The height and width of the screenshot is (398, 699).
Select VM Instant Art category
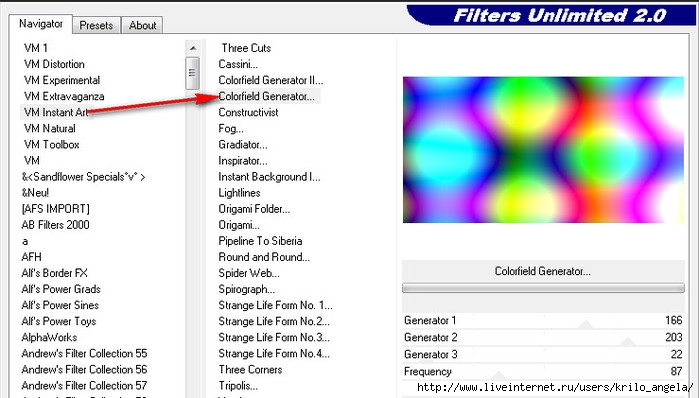coord(56,112)
